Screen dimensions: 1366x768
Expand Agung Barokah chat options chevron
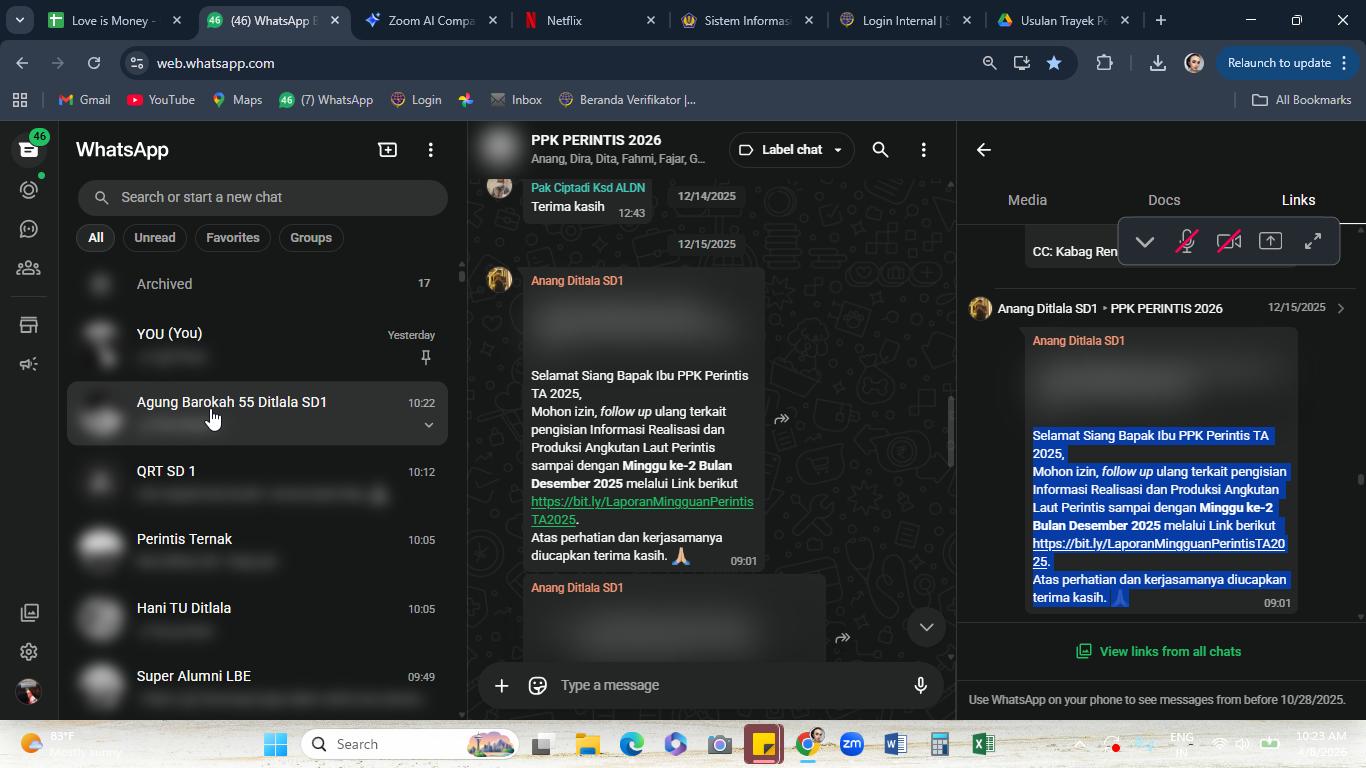[x=428, y=425]
